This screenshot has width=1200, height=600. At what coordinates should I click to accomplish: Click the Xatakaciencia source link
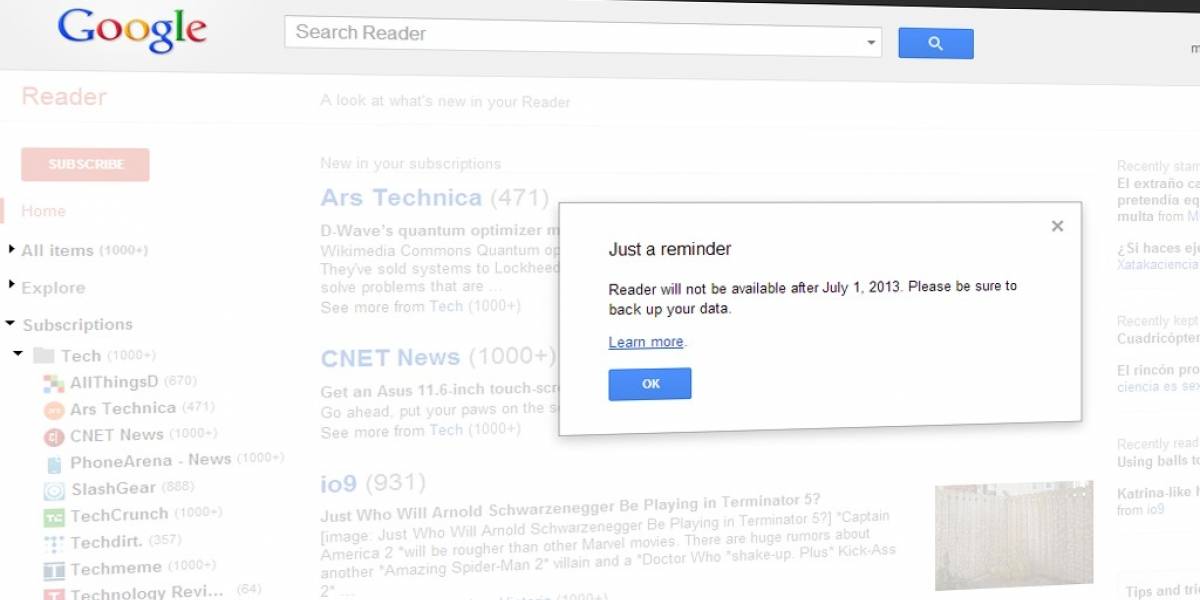[x=1157, y=264]
